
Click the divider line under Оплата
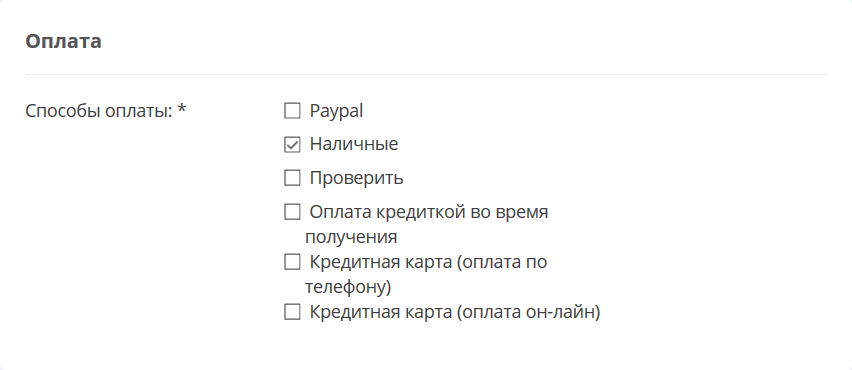click(x=426, y=74)
